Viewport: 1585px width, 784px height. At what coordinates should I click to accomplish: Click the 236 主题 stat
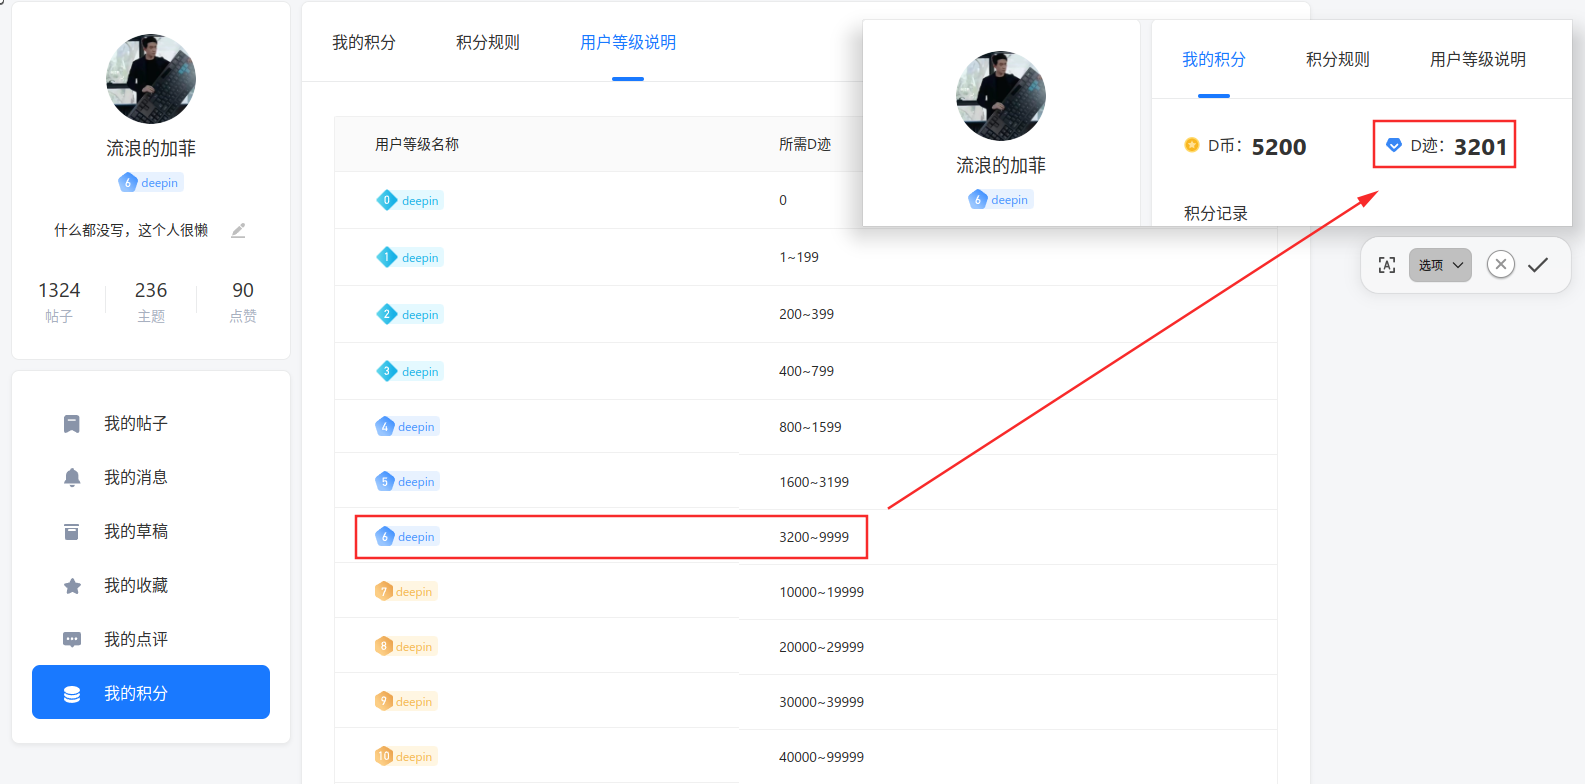click(151, 301)
